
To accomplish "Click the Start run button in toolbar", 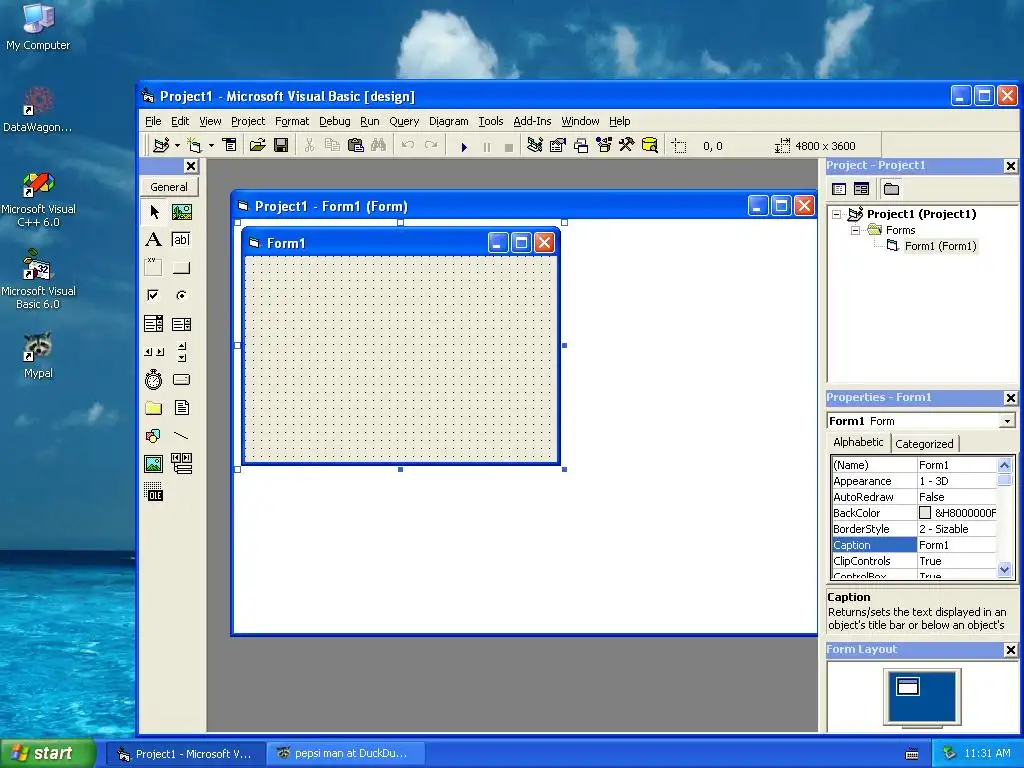I will tap(464, 147).
